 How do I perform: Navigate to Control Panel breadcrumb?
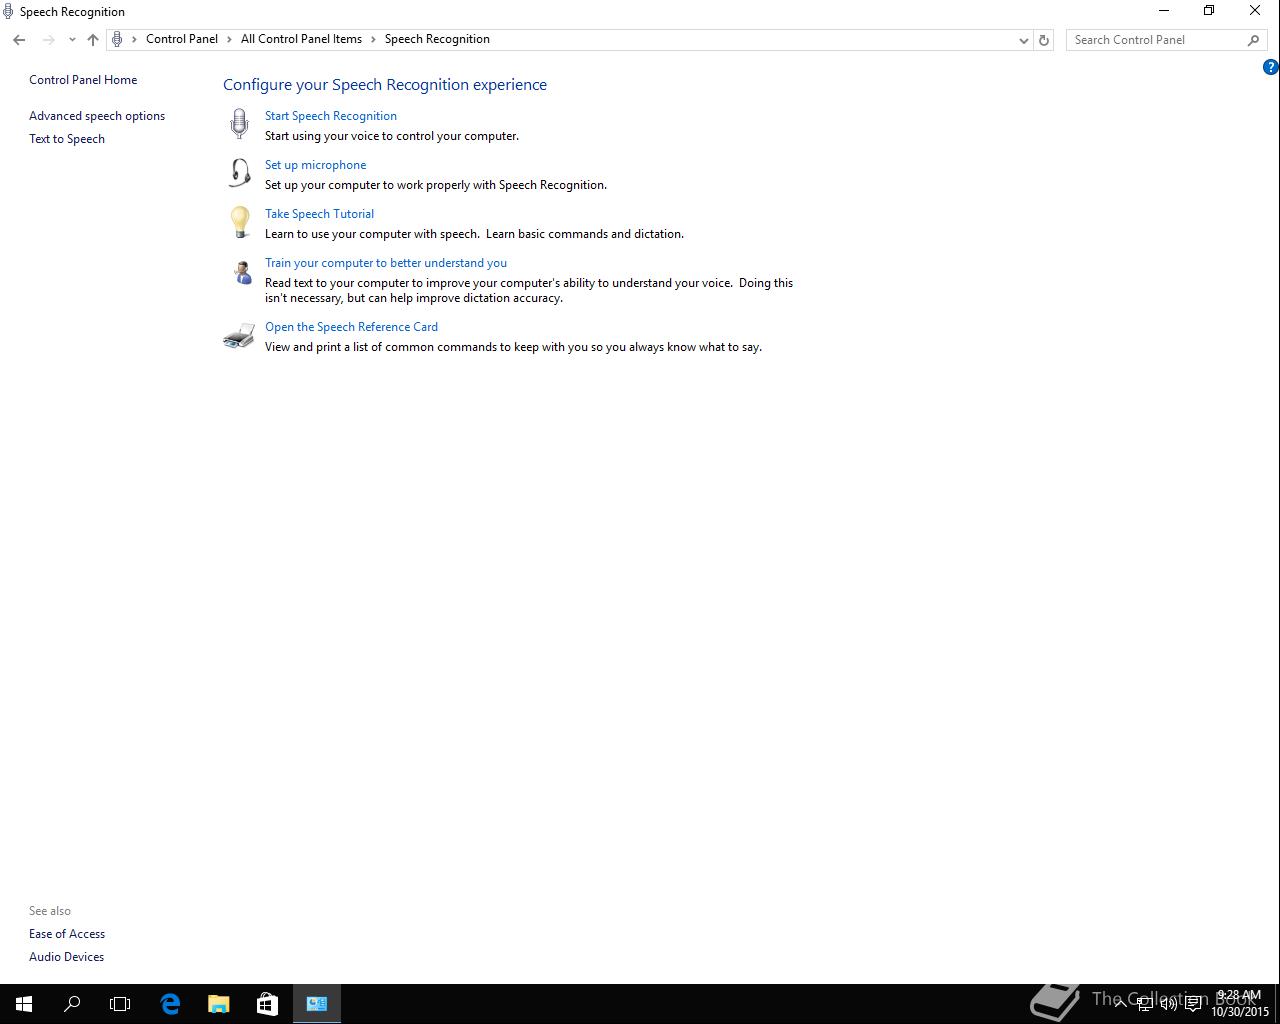click(x=182, y=39)
